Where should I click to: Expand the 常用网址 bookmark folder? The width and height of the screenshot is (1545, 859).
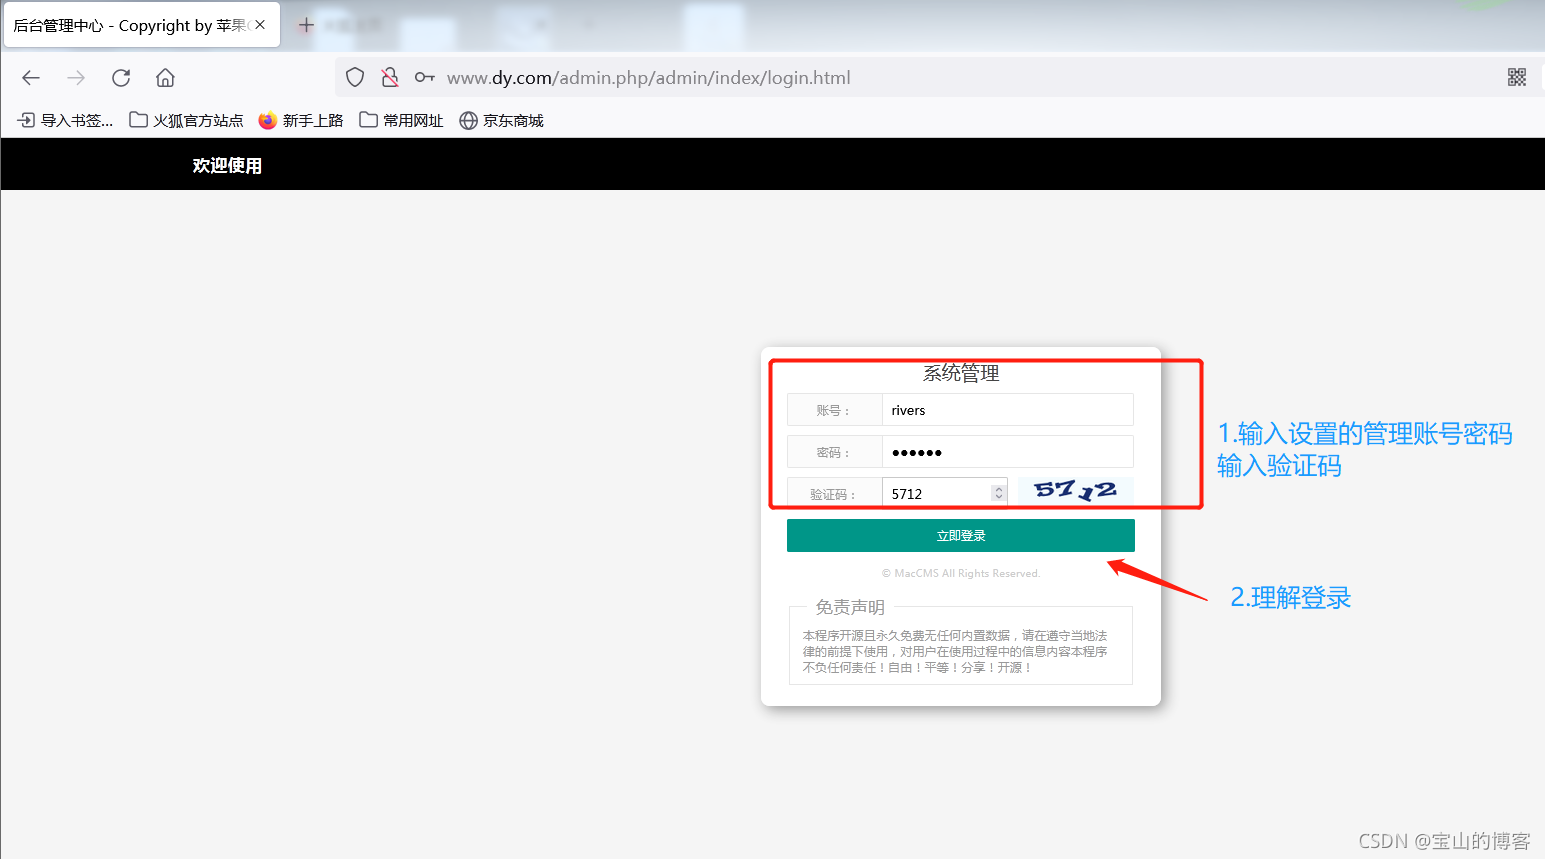[402, 120]
